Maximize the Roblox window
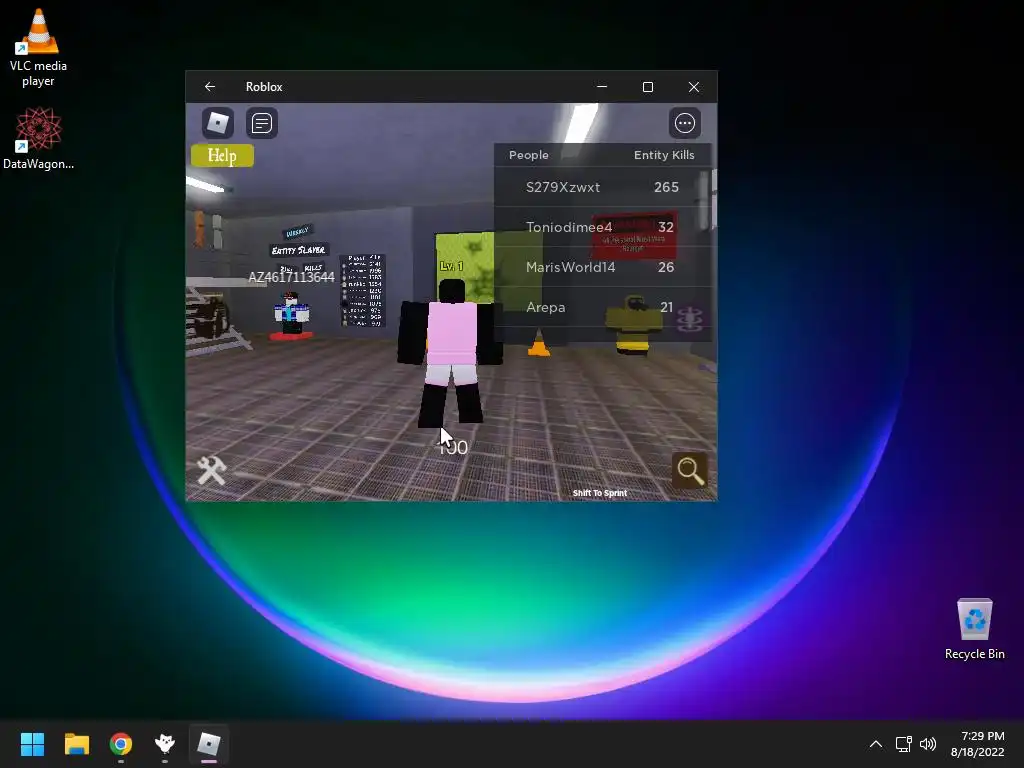Screen dimensions: 1024x768 coord(648,87)
